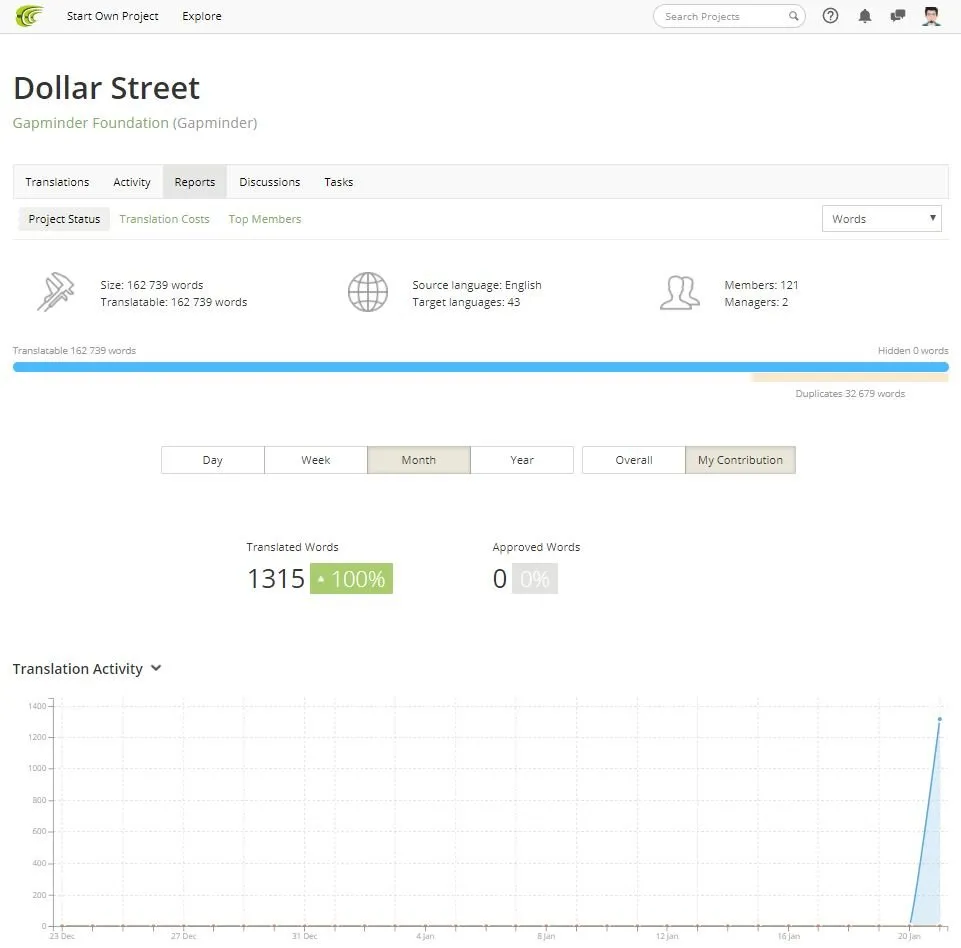Open notifications bell icon
The height and width of the screenshot is (948, 961).
[864, 16]
